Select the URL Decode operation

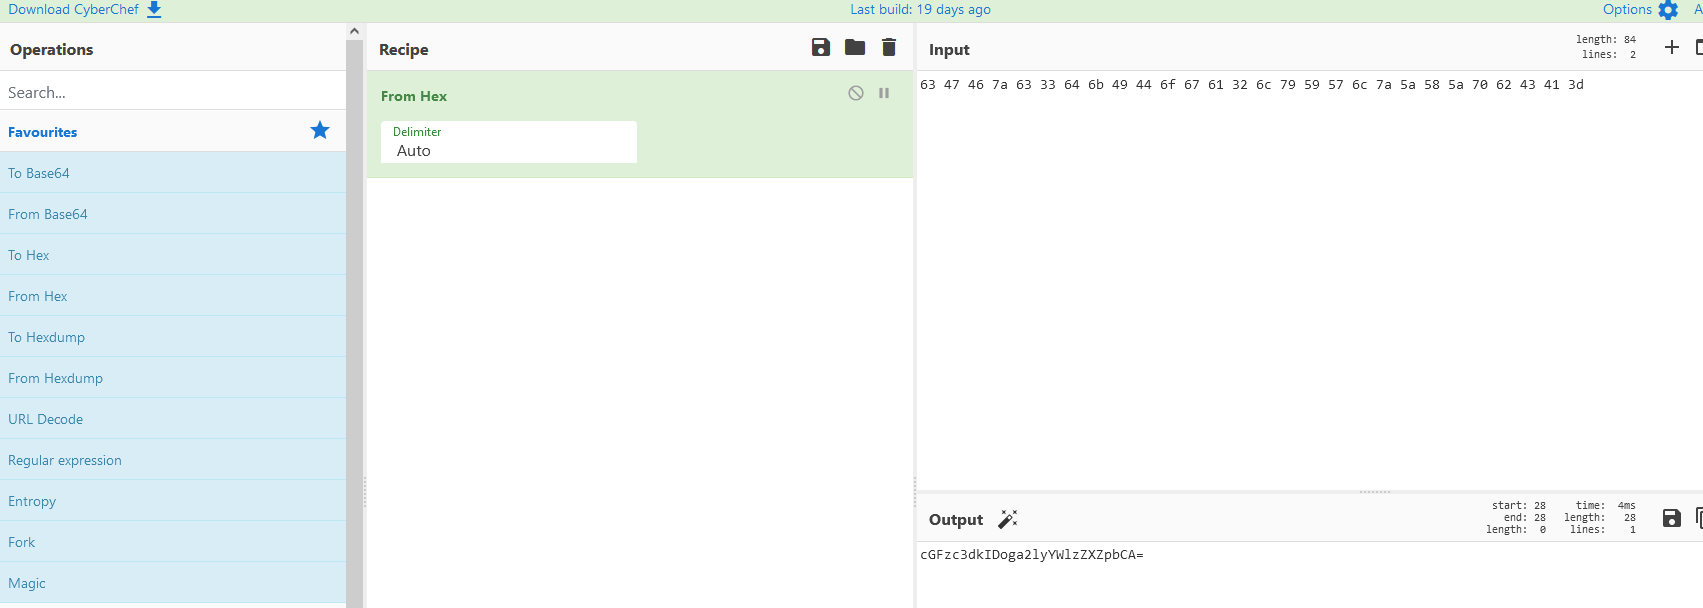tap(173, 419)
